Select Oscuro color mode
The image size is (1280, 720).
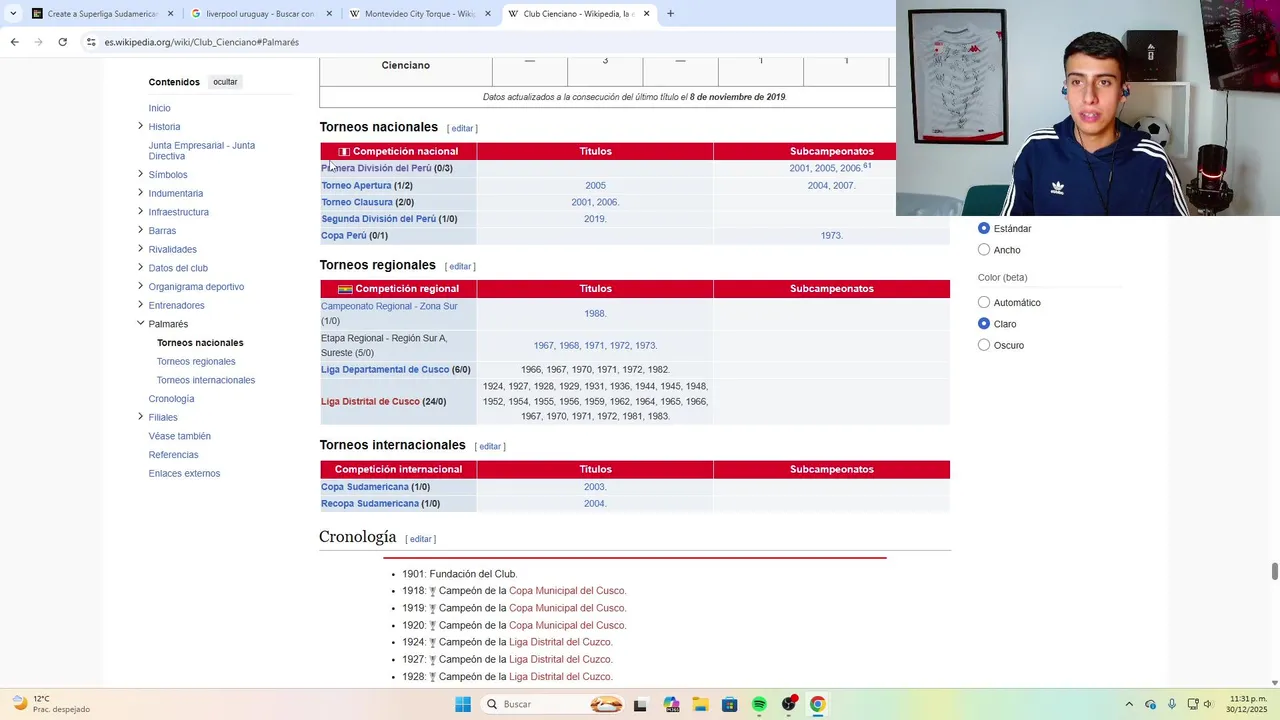click(x=984, y=345)
